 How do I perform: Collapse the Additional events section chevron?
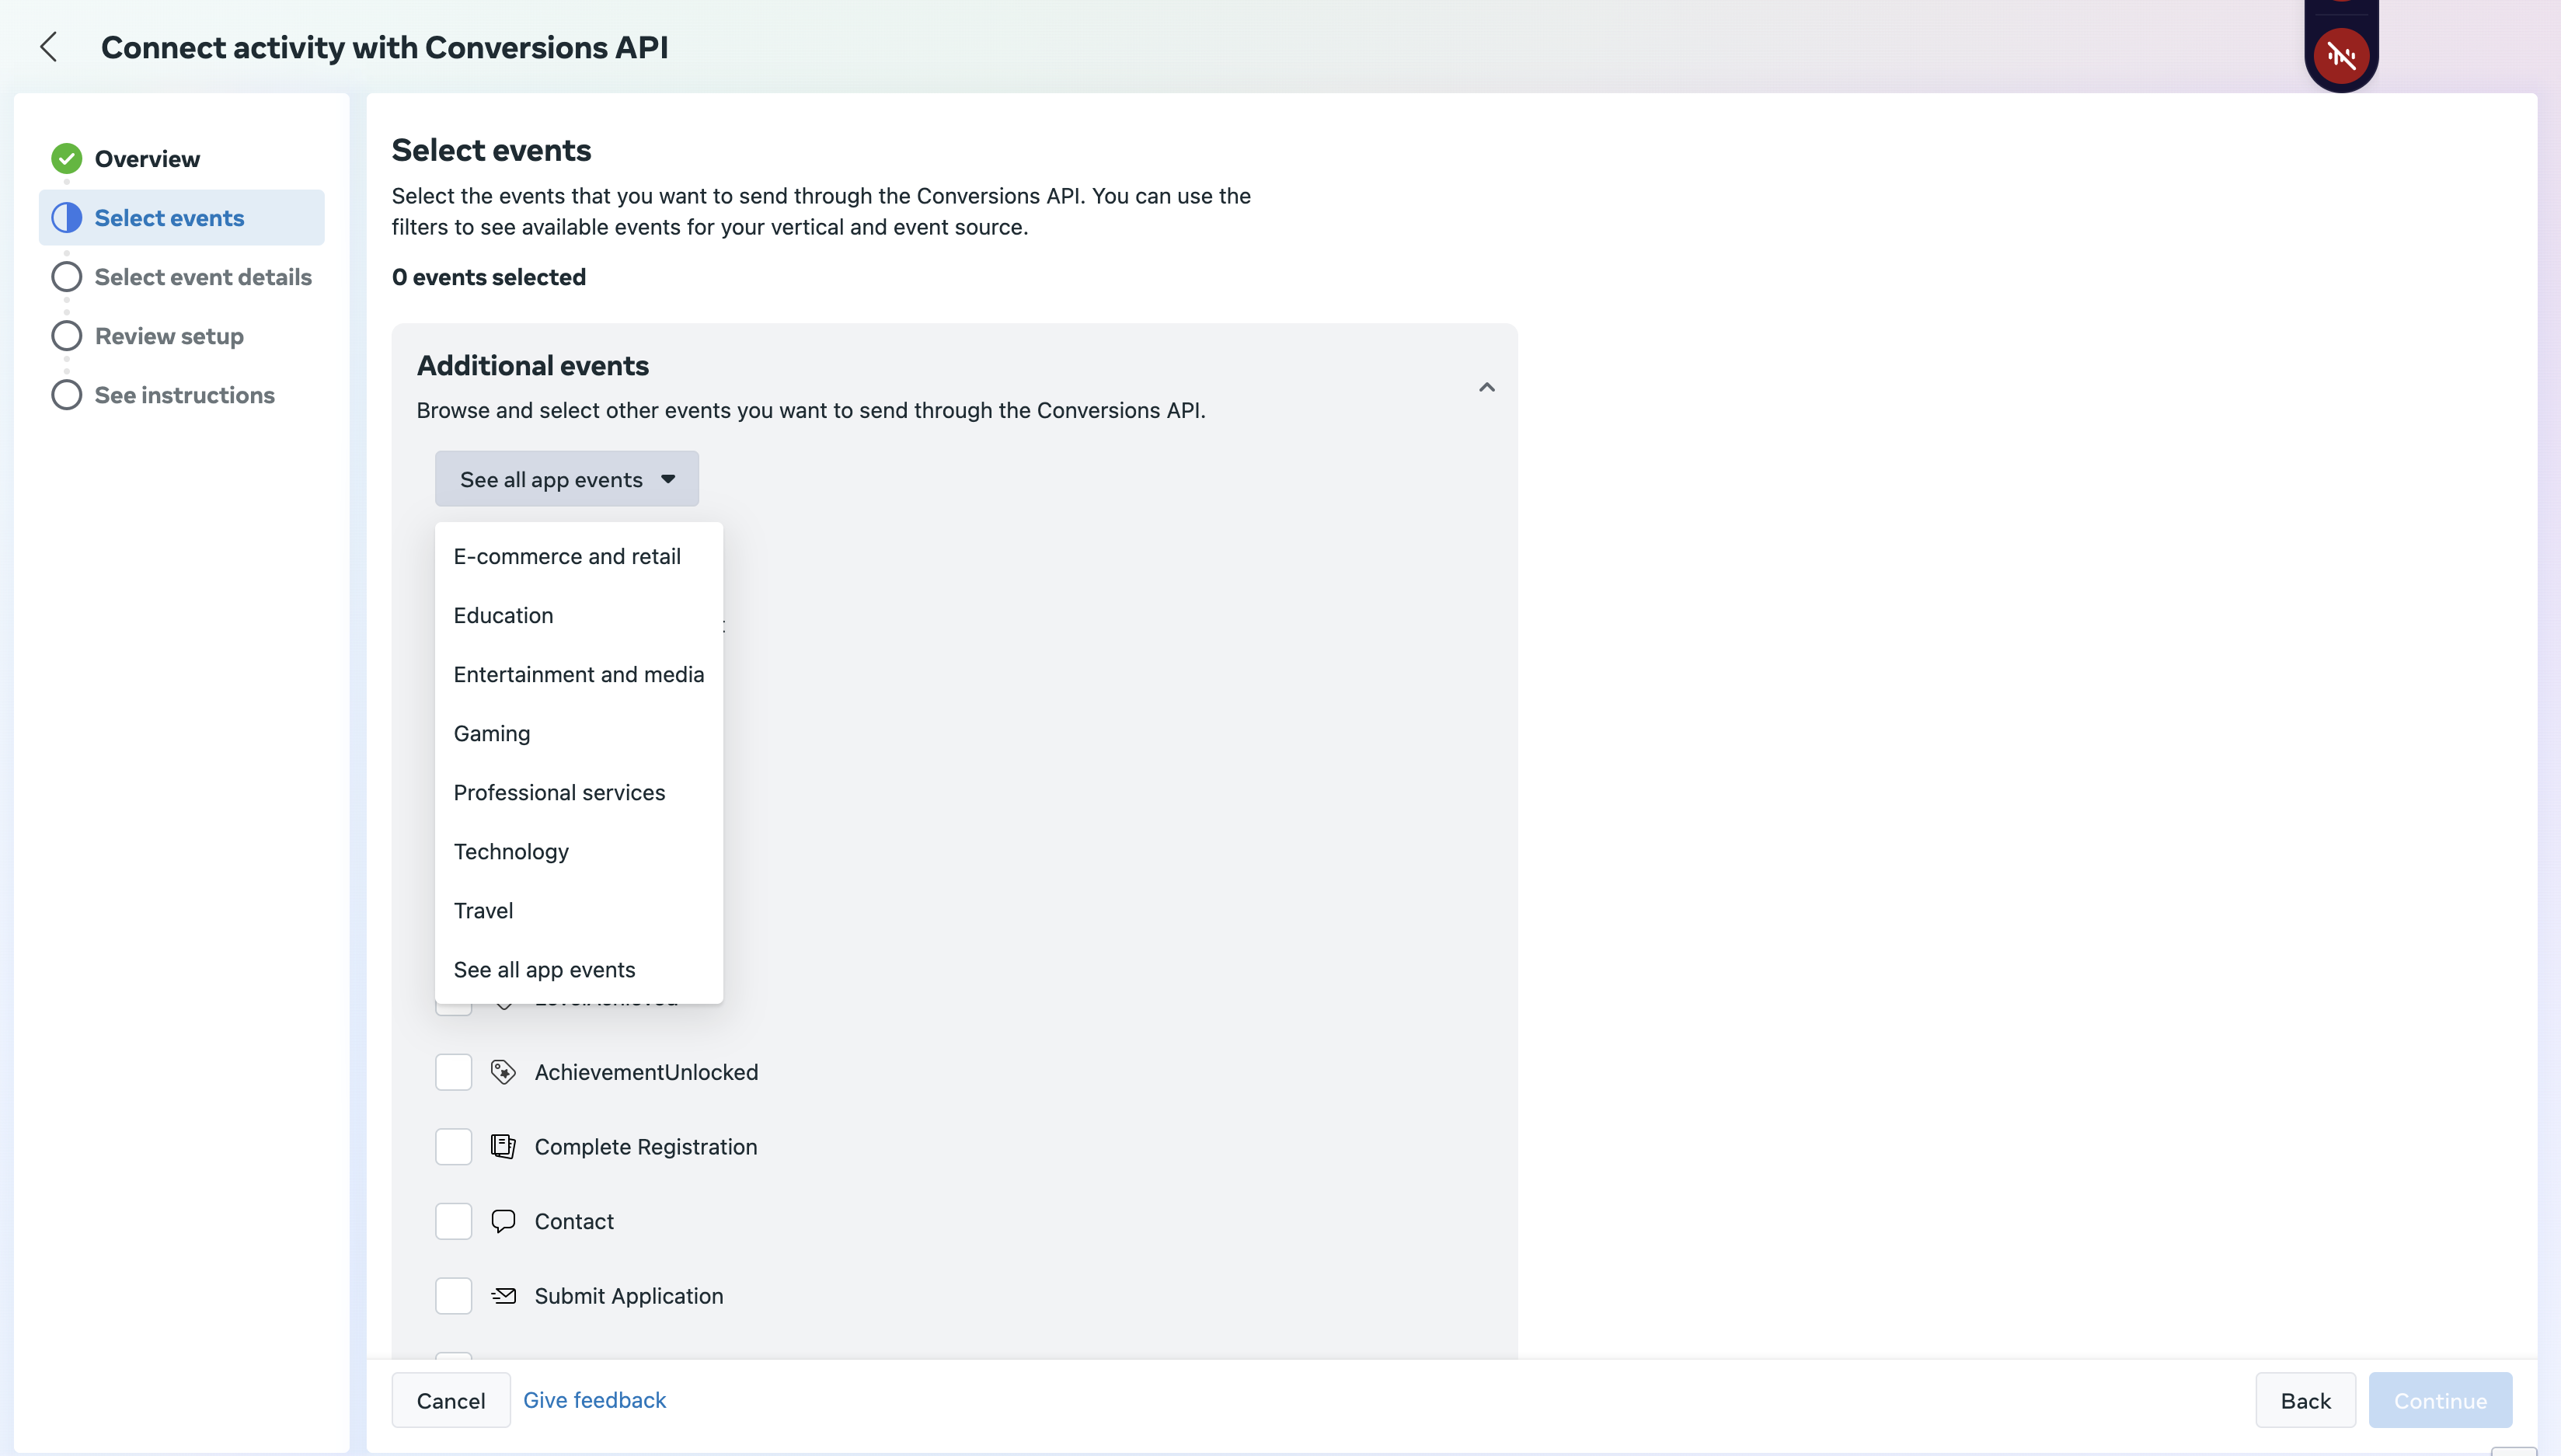[x=1486, y=387]
